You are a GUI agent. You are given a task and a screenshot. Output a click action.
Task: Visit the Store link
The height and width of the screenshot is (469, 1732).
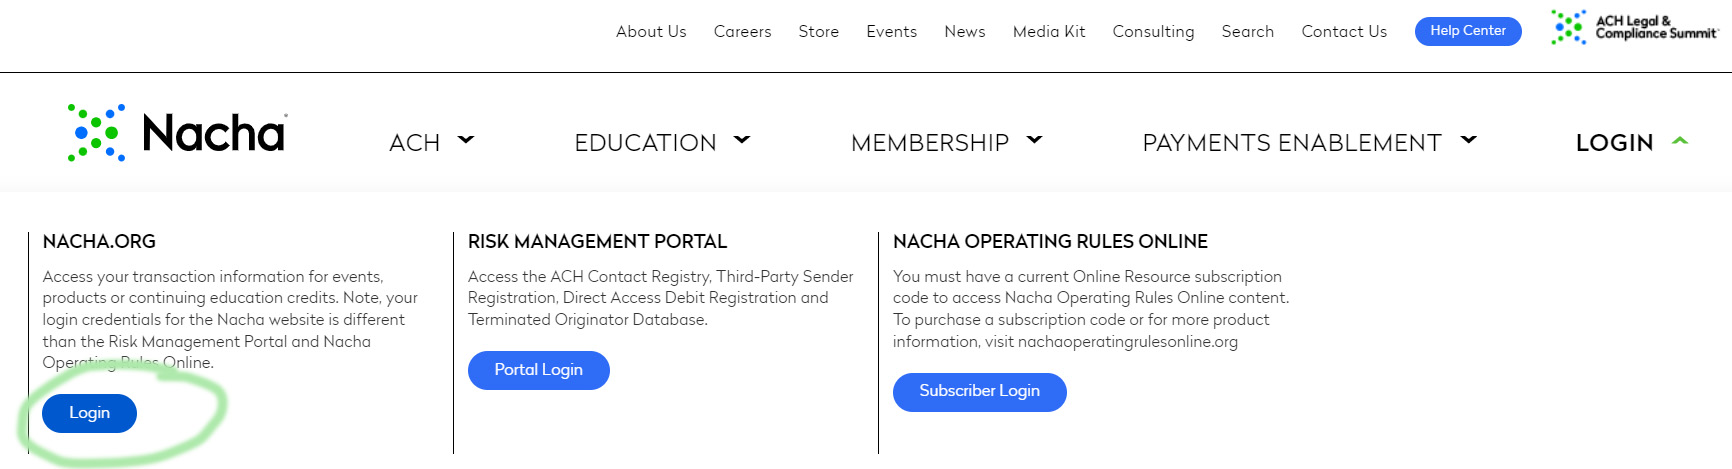[x=819, y=32]
